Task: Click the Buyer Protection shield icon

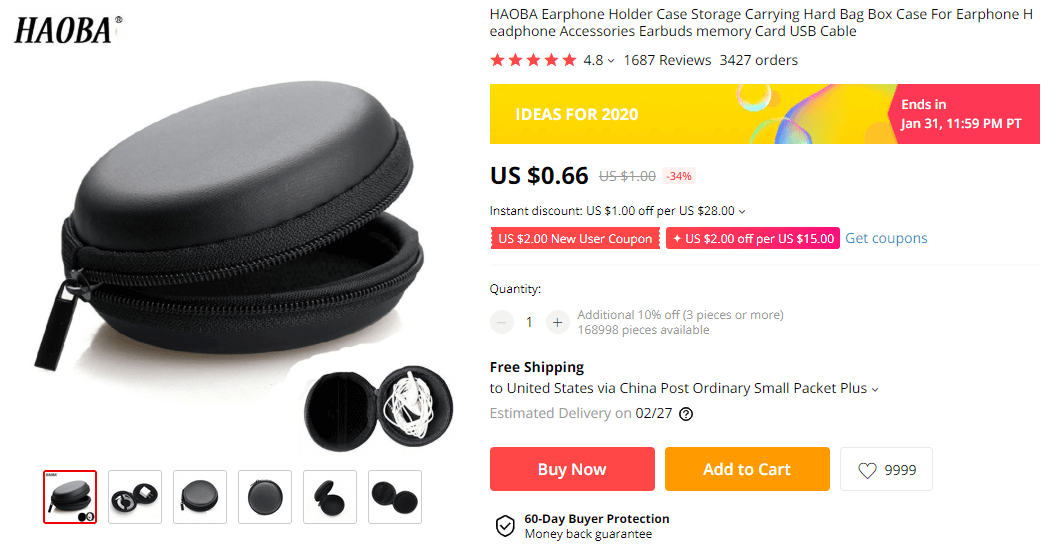Action: (x=506, y=526)
